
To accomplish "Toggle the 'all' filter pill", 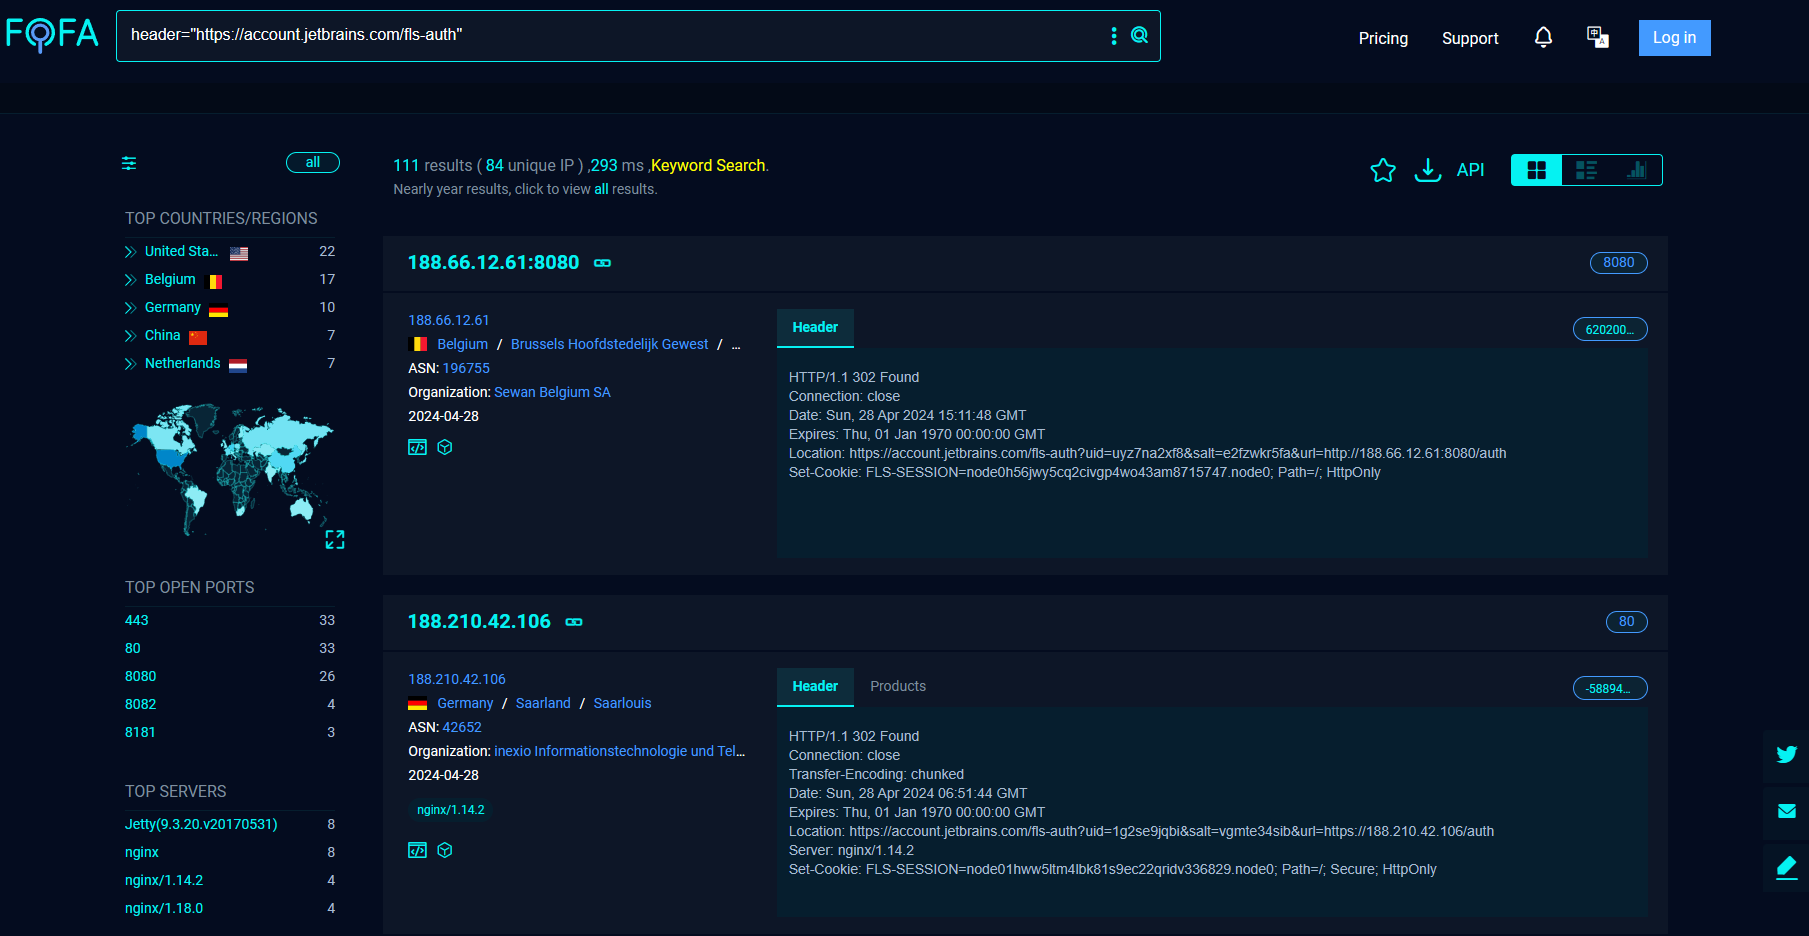I will click(313, 162).
